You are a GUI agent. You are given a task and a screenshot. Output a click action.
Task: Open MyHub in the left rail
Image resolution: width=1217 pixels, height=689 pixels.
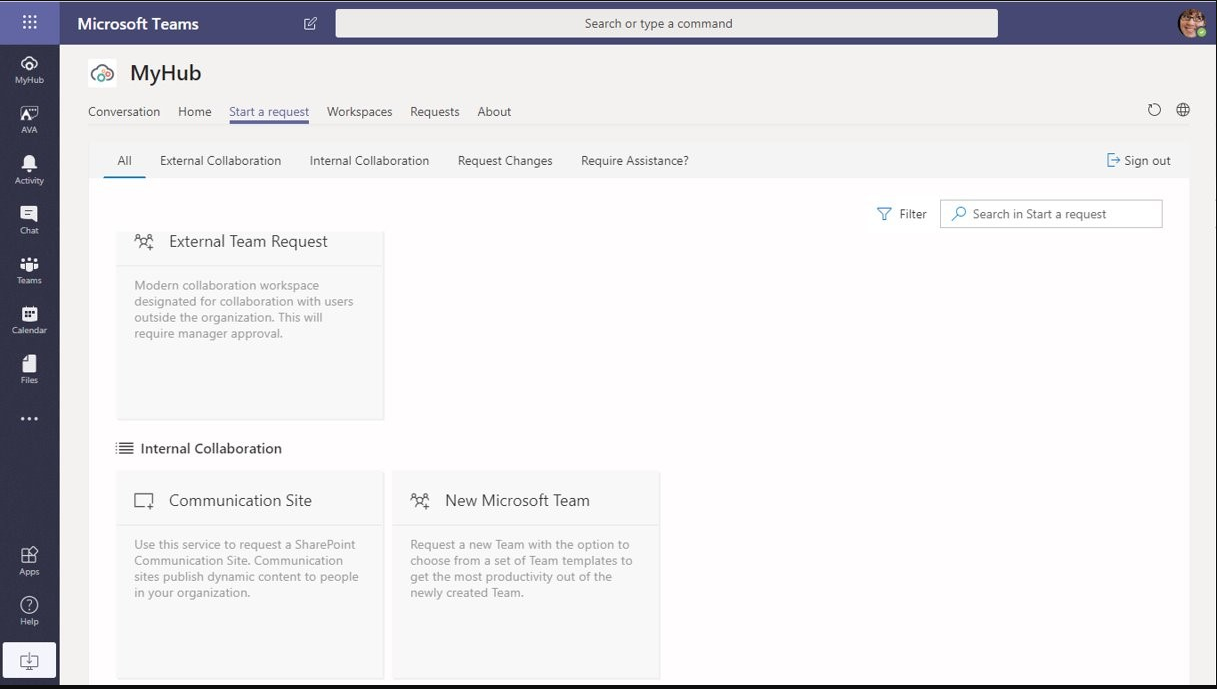pyautogui.click(x=29, y=69)
